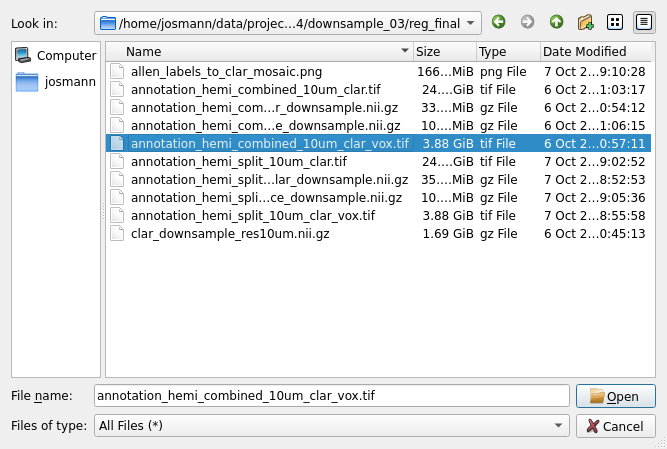The image size is (667, 449).
Task: Click the folder icon in path box
Action: (108, 23)
